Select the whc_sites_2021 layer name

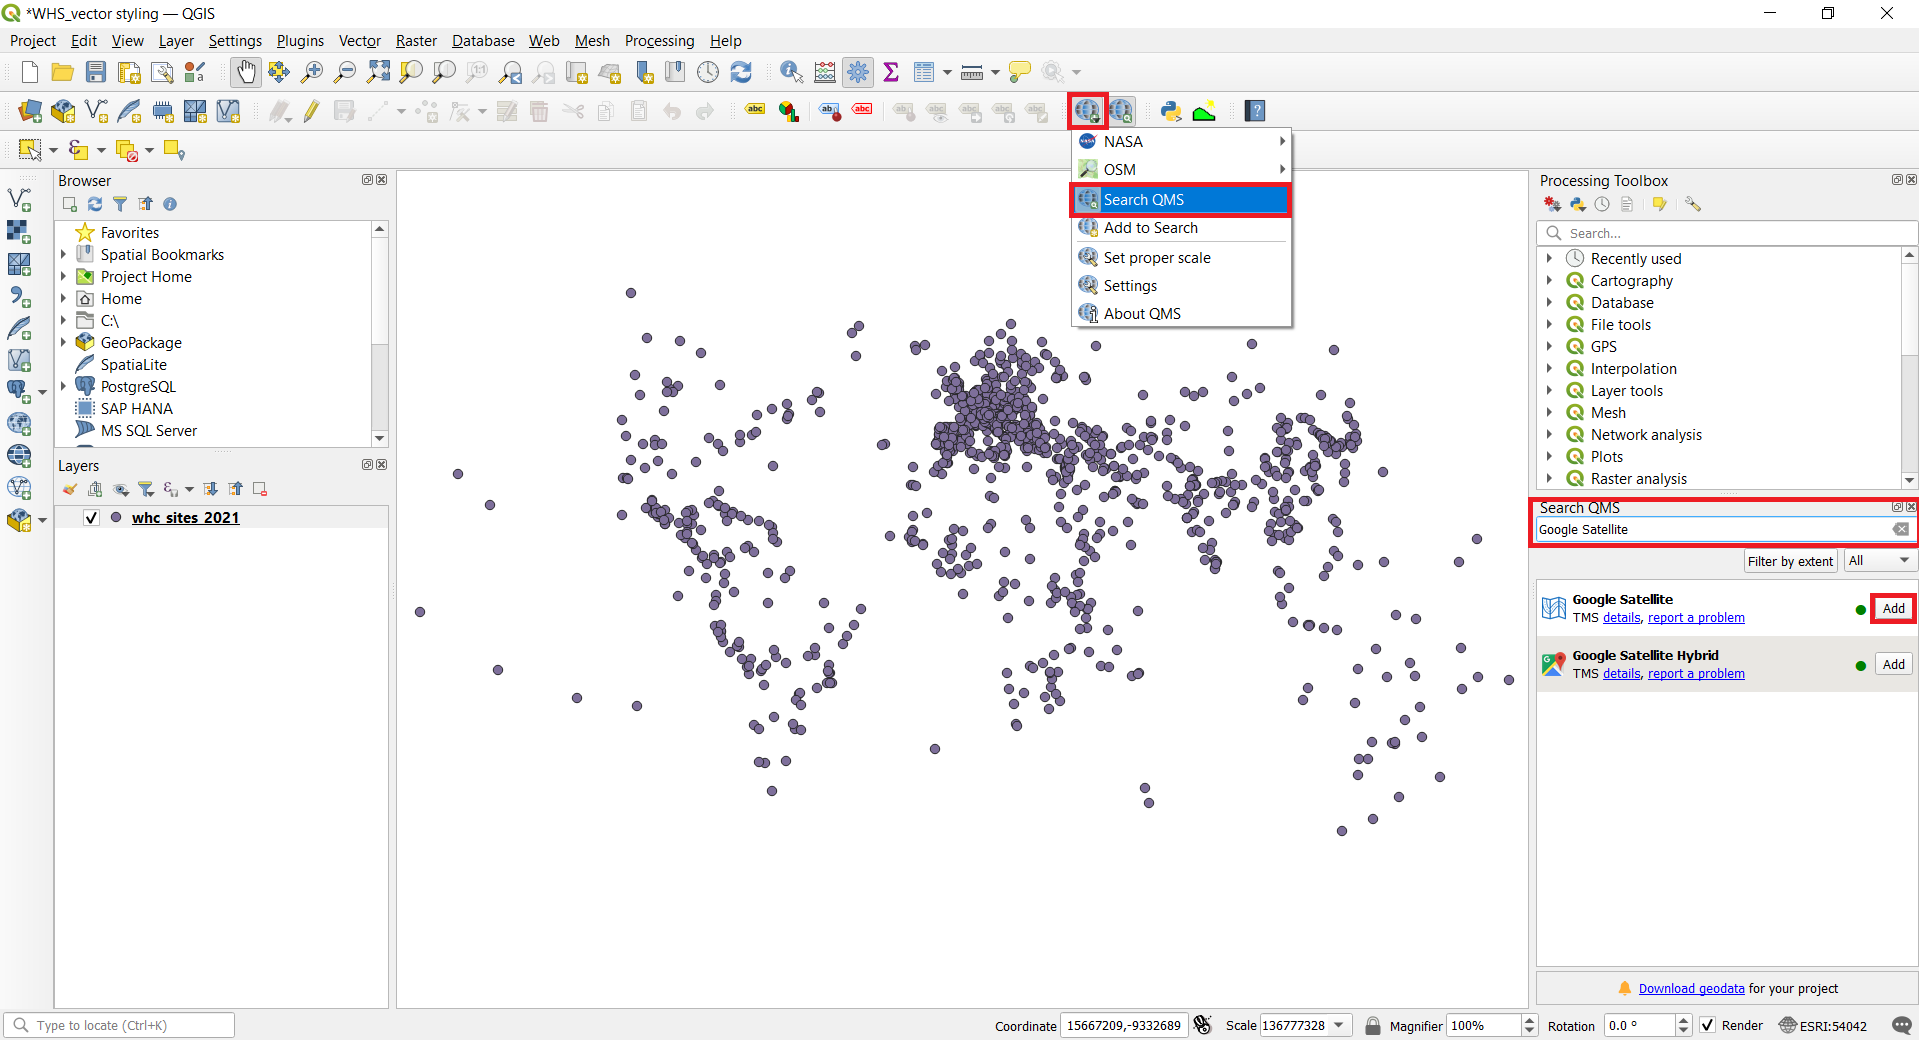tap(185, 518)
